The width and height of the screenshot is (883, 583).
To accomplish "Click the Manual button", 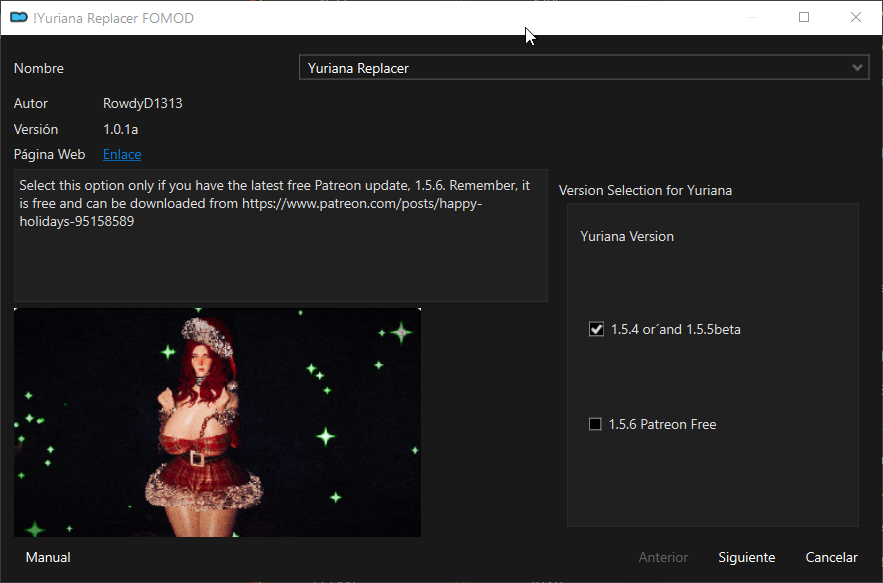I will [48, 557].
